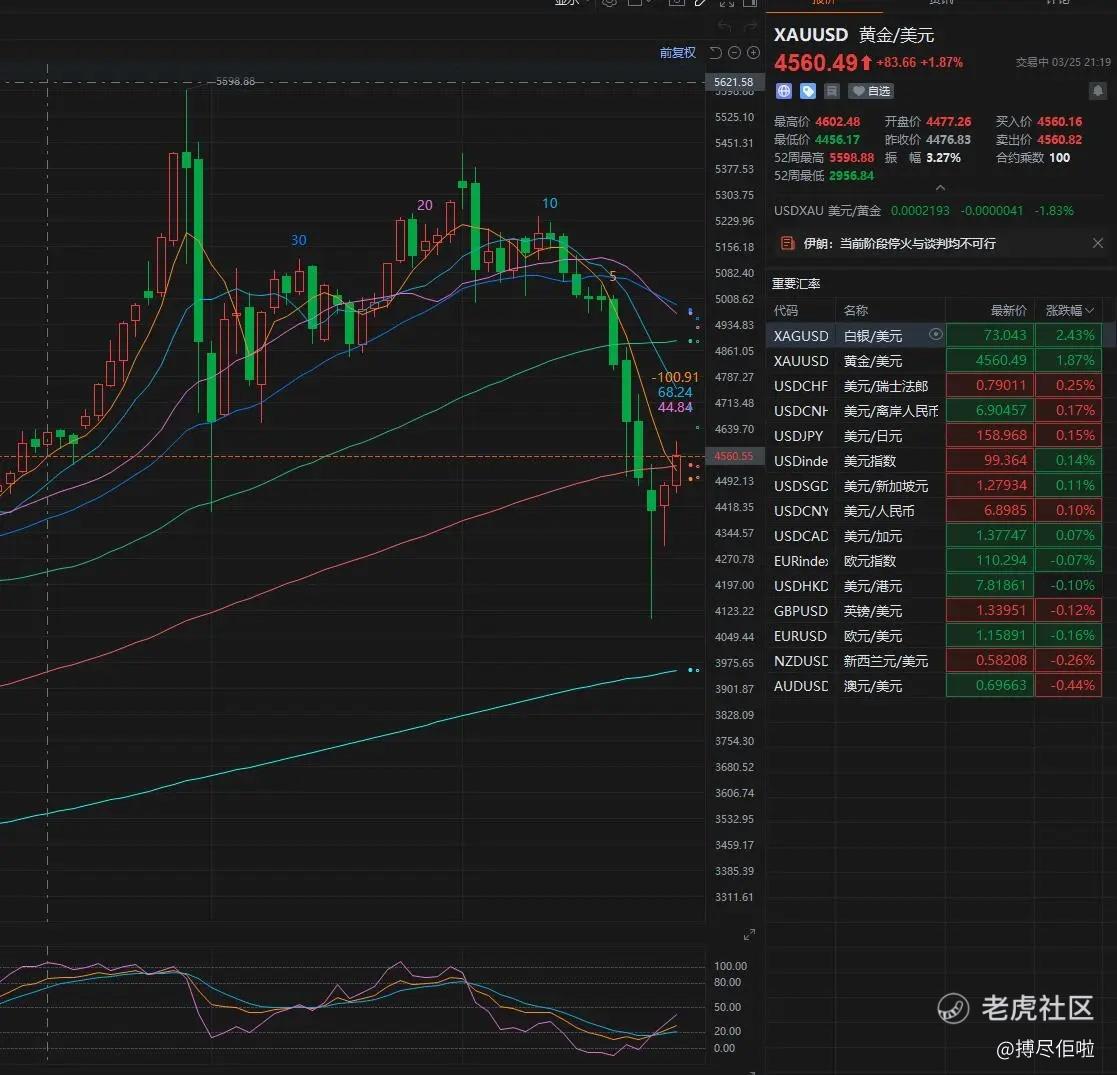This screenshot has height=1075, width=1117.
Task: Select the AUDUSD 澳元/美元 row
Action: [x=934, y=685]
